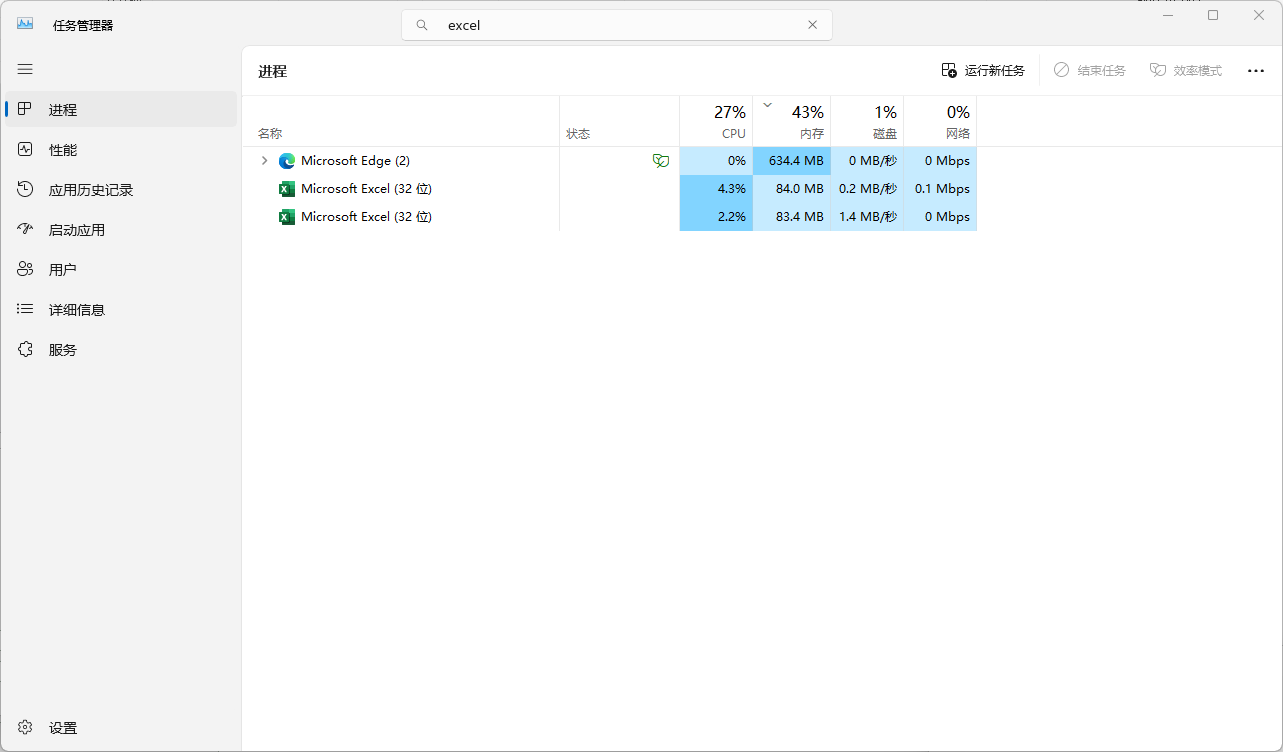The height and width of the screenshot is (752, 1283).
Task: Open 用户 (Users) page
Action: click(121, 269)
